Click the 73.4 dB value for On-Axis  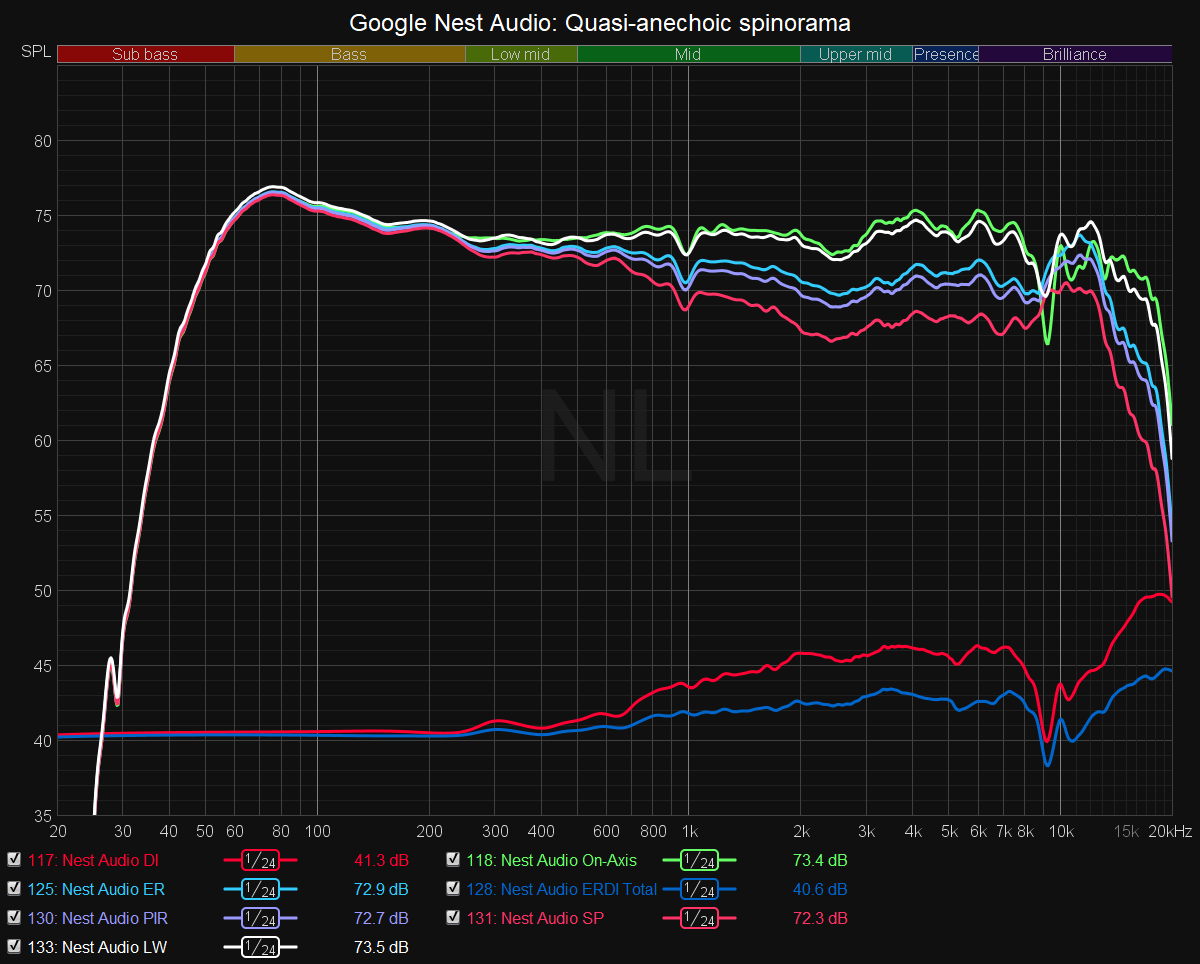pos(820,860)
